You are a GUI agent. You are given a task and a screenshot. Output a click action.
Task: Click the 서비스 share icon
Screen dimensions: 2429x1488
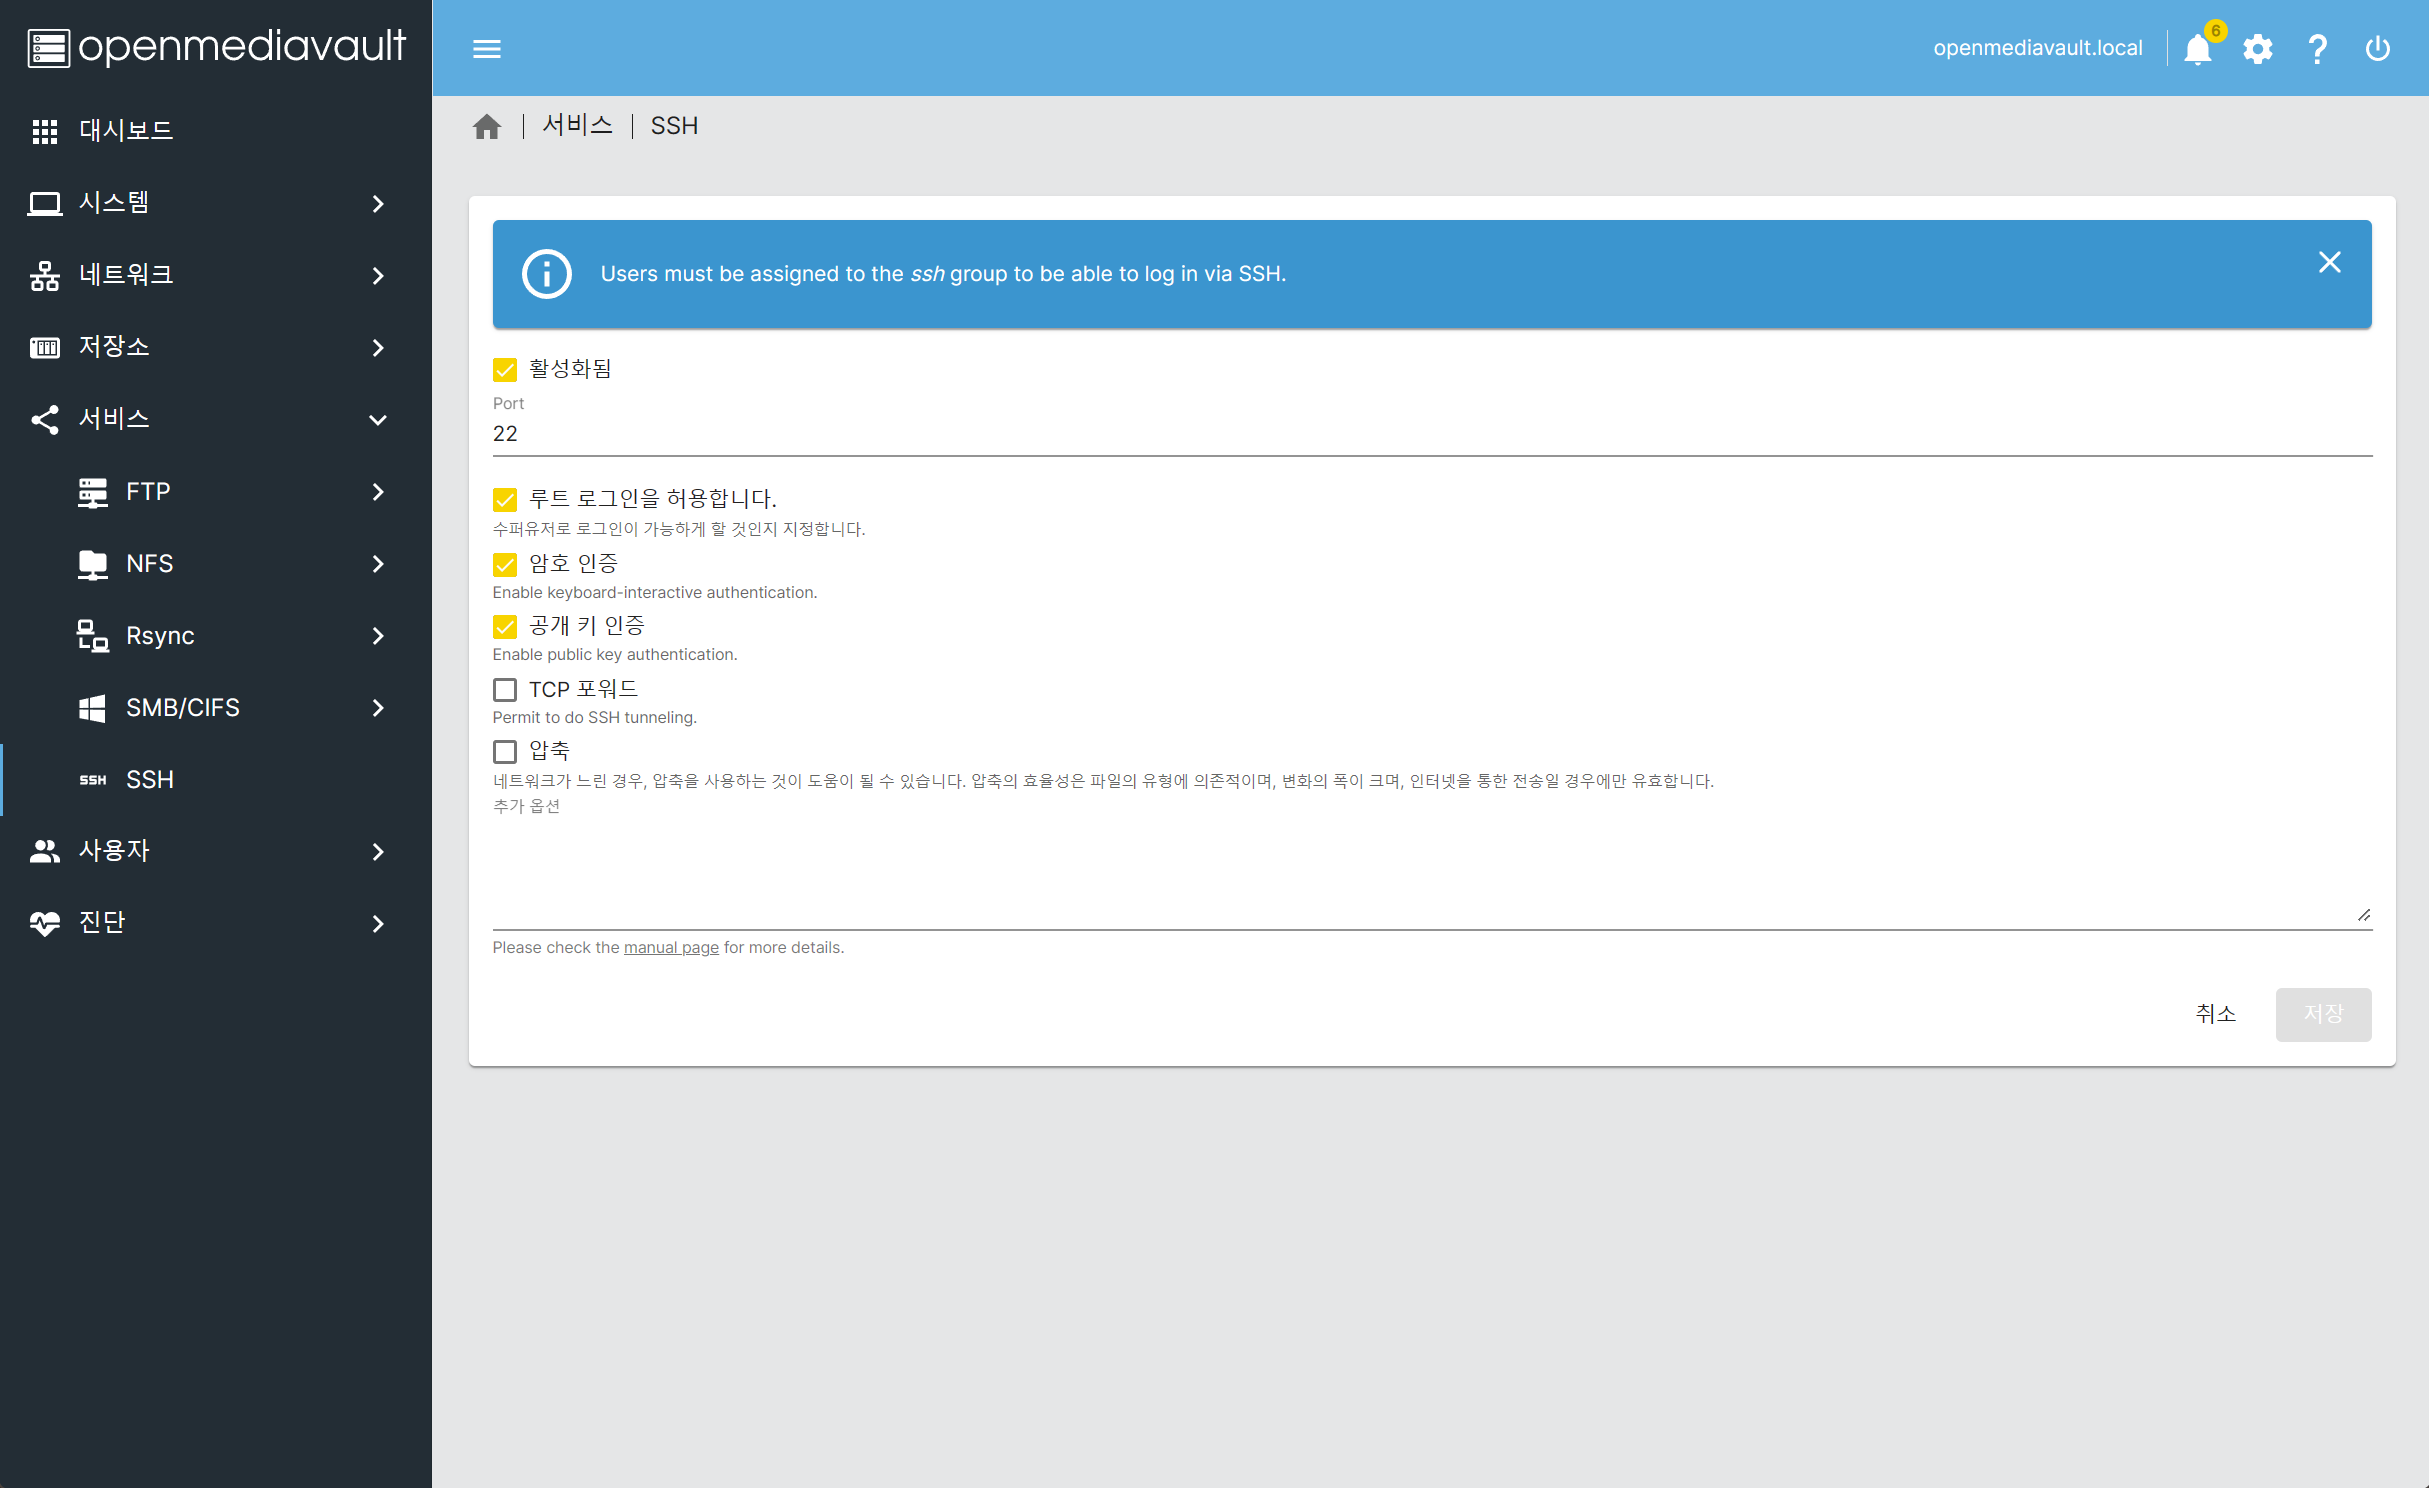click(x=44, y=419)
